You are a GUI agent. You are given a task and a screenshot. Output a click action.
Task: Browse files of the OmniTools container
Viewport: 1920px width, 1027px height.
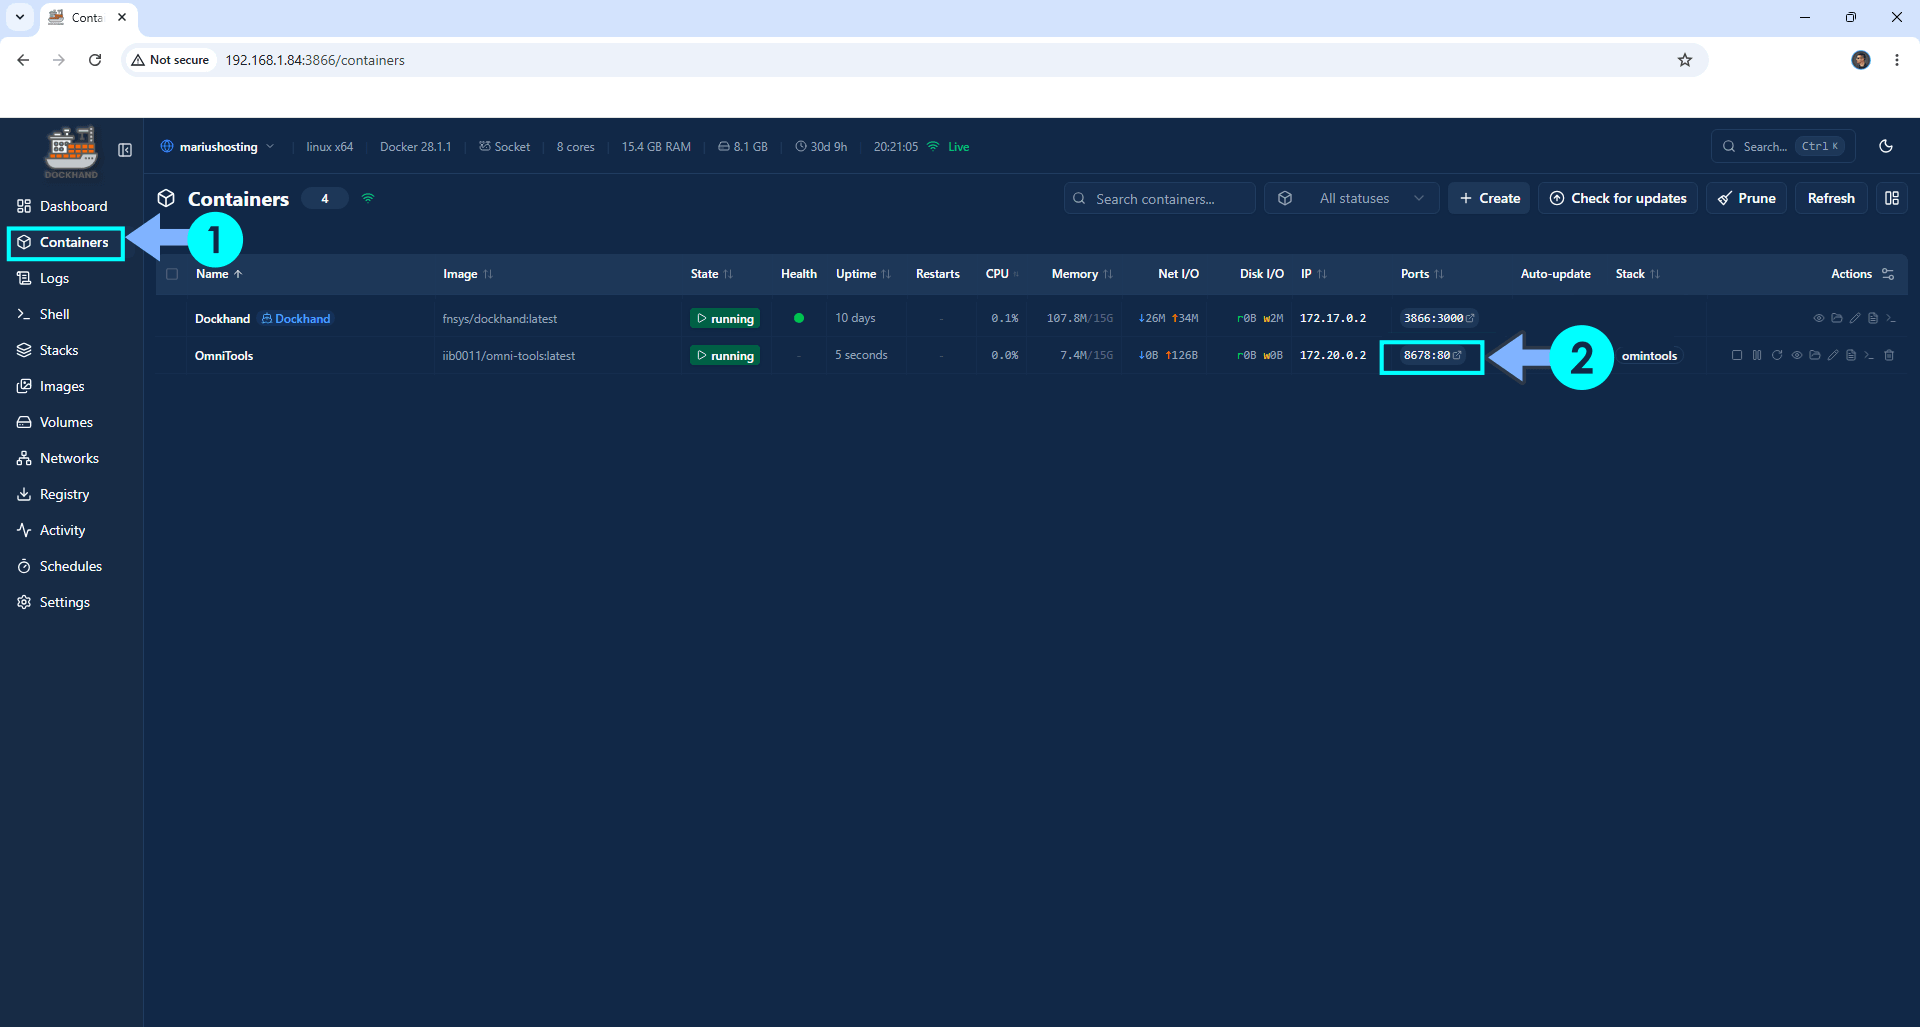(1815, 355)
